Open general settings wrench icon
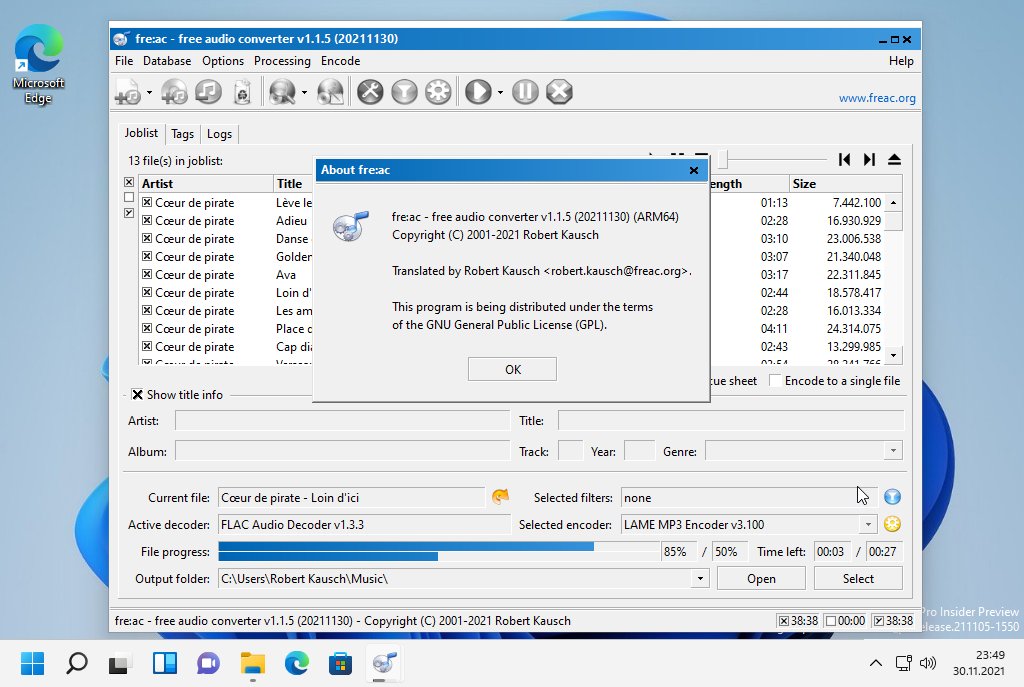The image size is (1024, 687). (x=370, y=92)
